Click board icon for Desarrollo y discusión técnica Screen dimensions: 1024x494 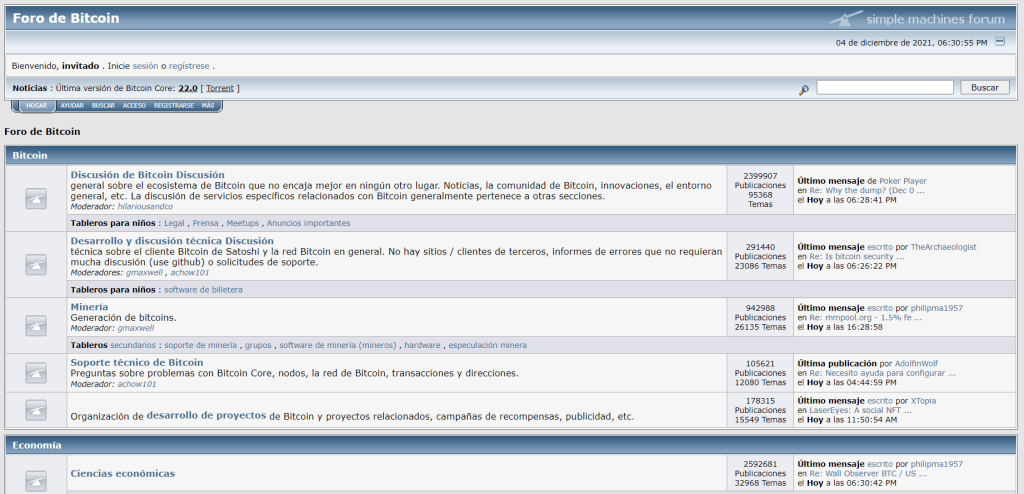pos(36,265)
